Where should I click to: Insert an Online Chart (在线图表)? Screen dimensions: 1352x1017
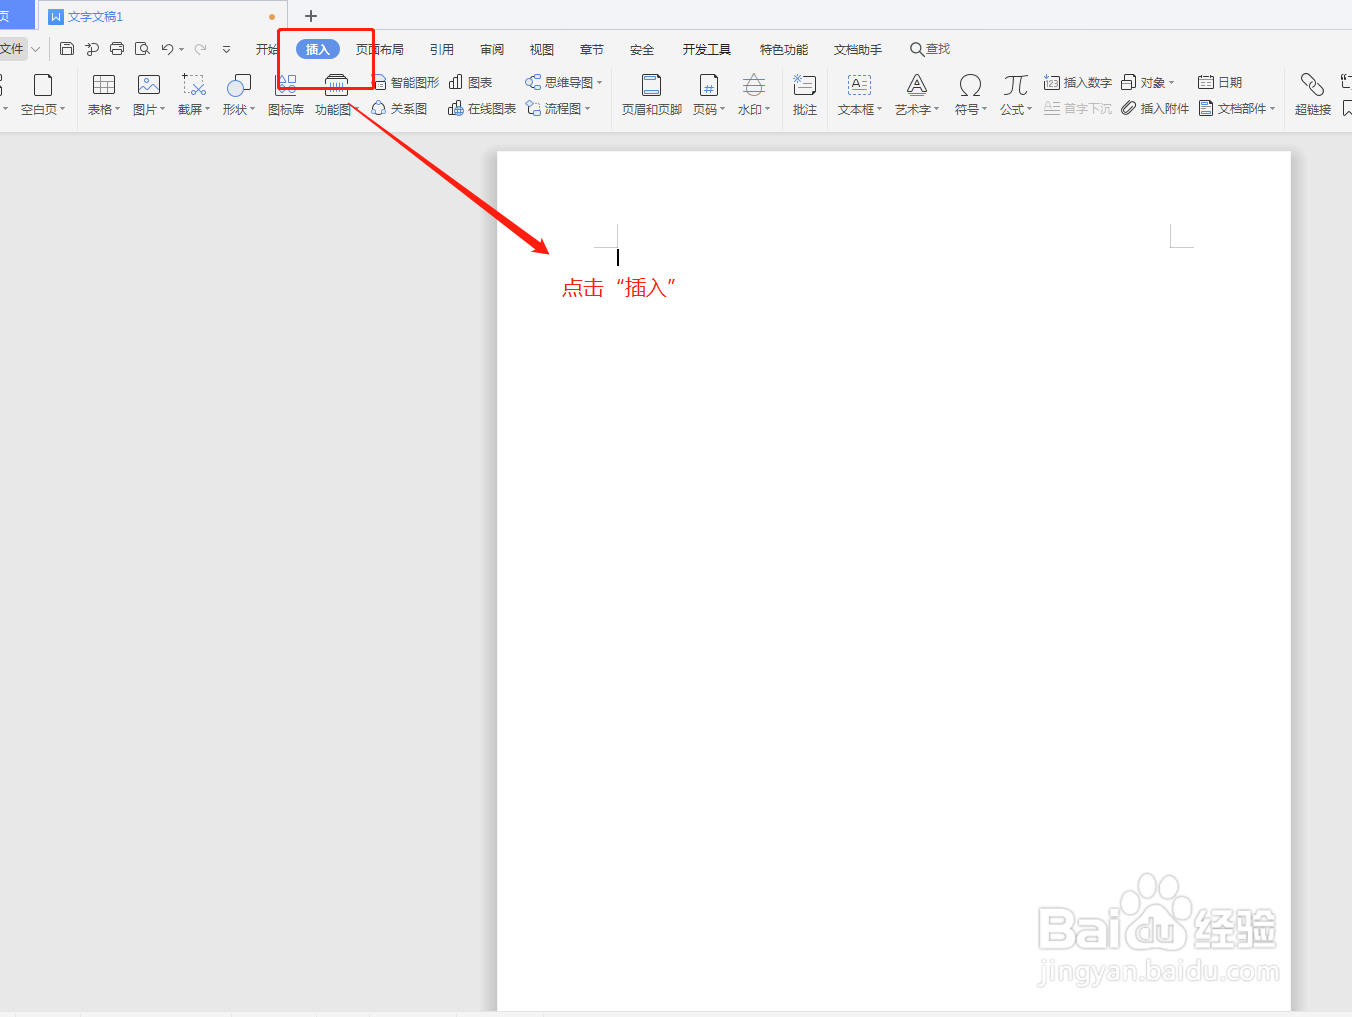coord(482,108)
